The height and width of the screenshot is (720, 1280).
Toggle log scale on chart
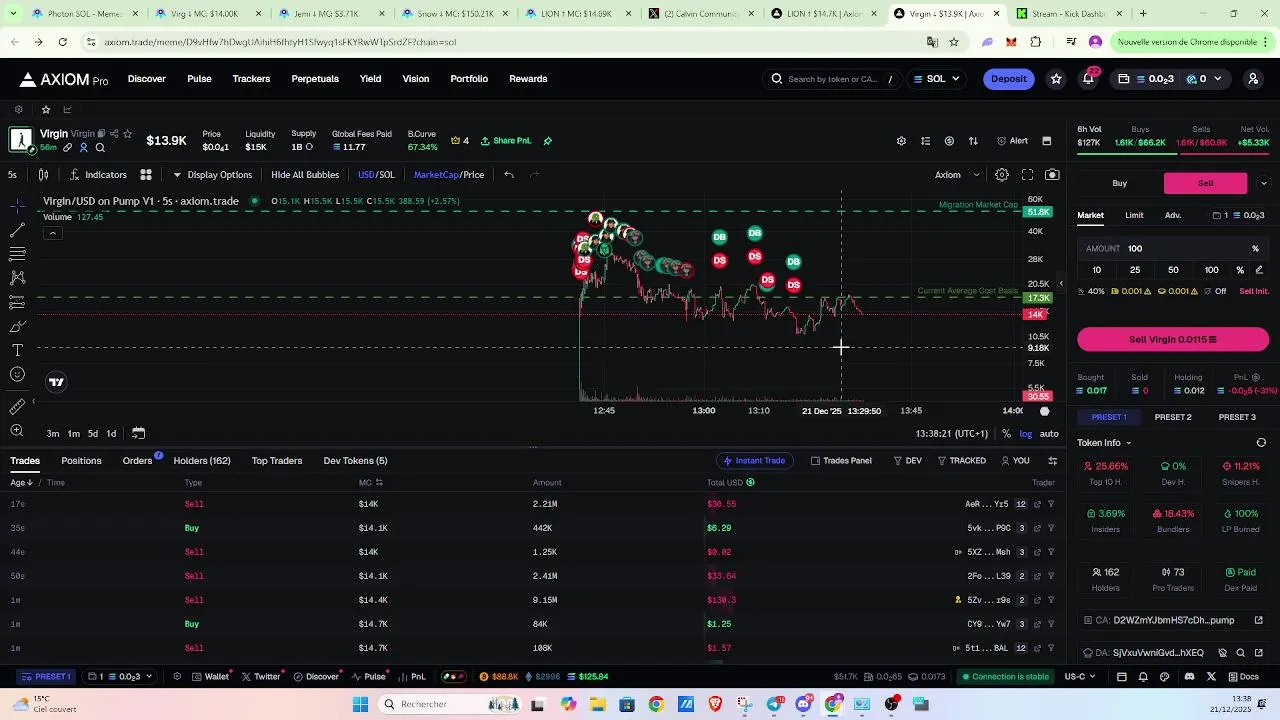coord(1025,434)
